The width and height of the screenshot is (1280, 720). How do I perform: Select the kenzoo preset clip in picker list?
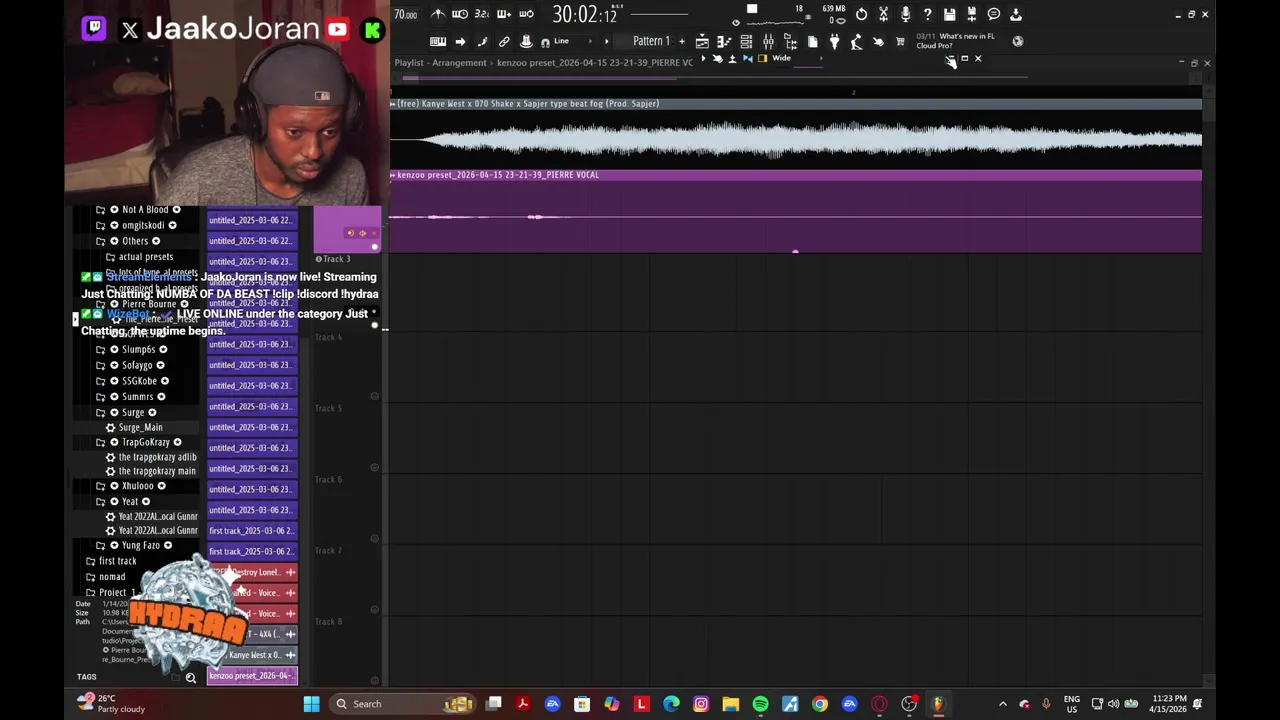click(252, 675)
